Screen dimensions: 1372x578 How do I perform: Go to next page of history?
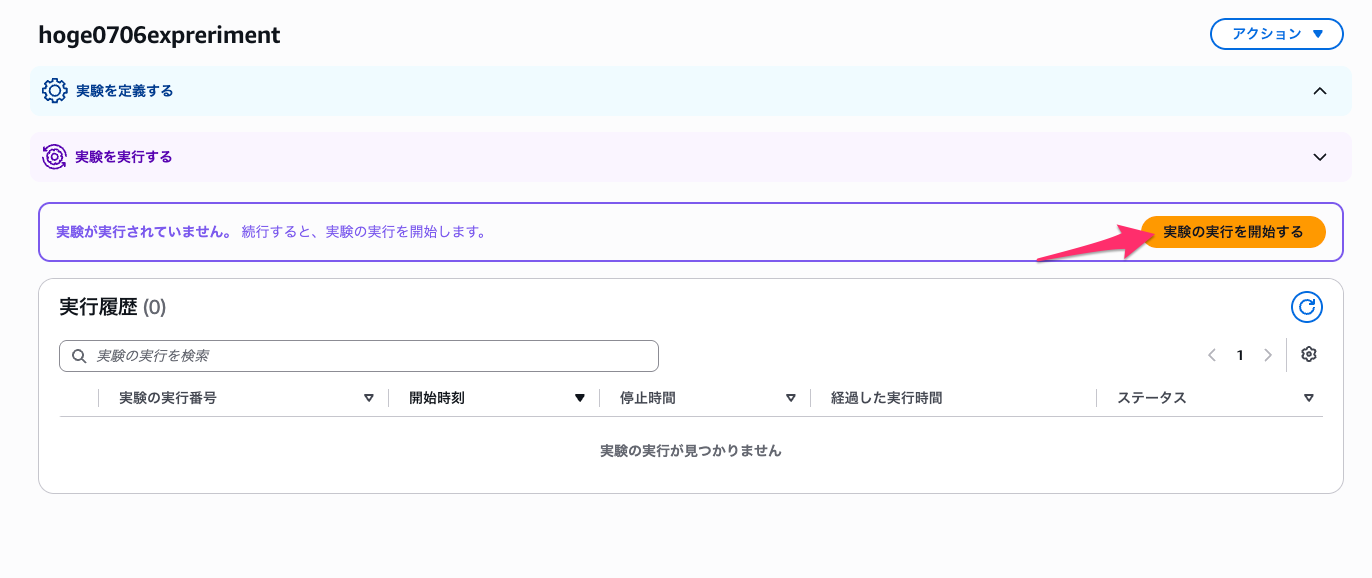tap(1268, 355)
